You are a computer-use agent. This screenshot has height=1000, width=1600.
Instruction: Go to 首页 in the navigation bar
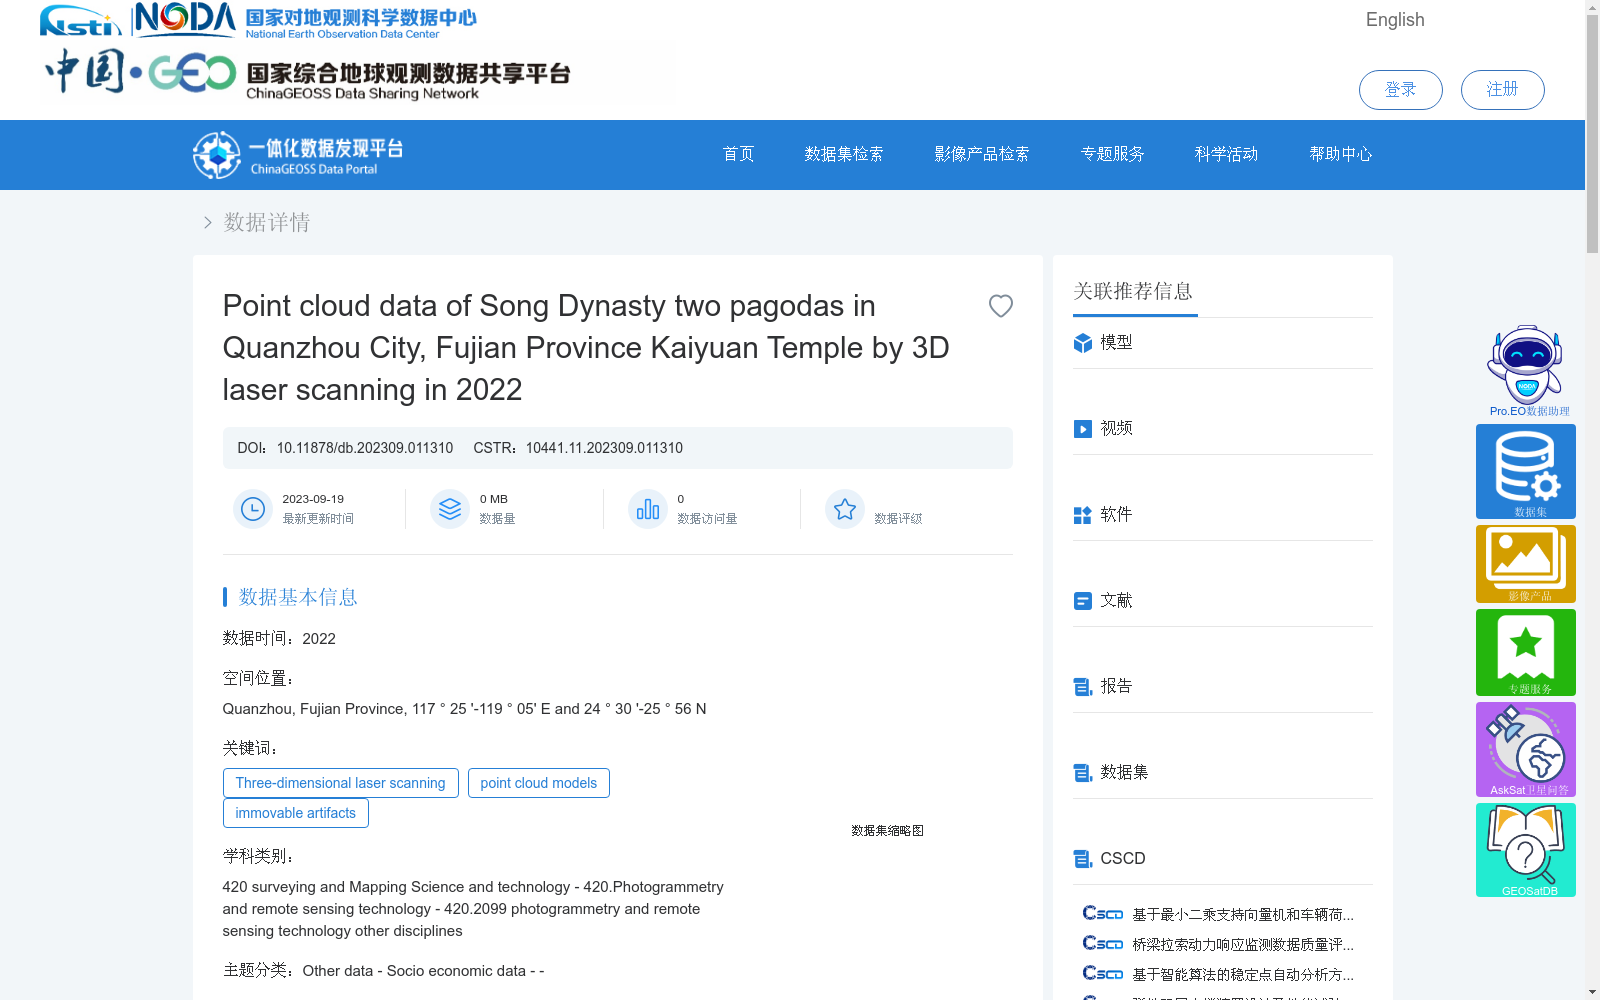[x=738, y=154]
